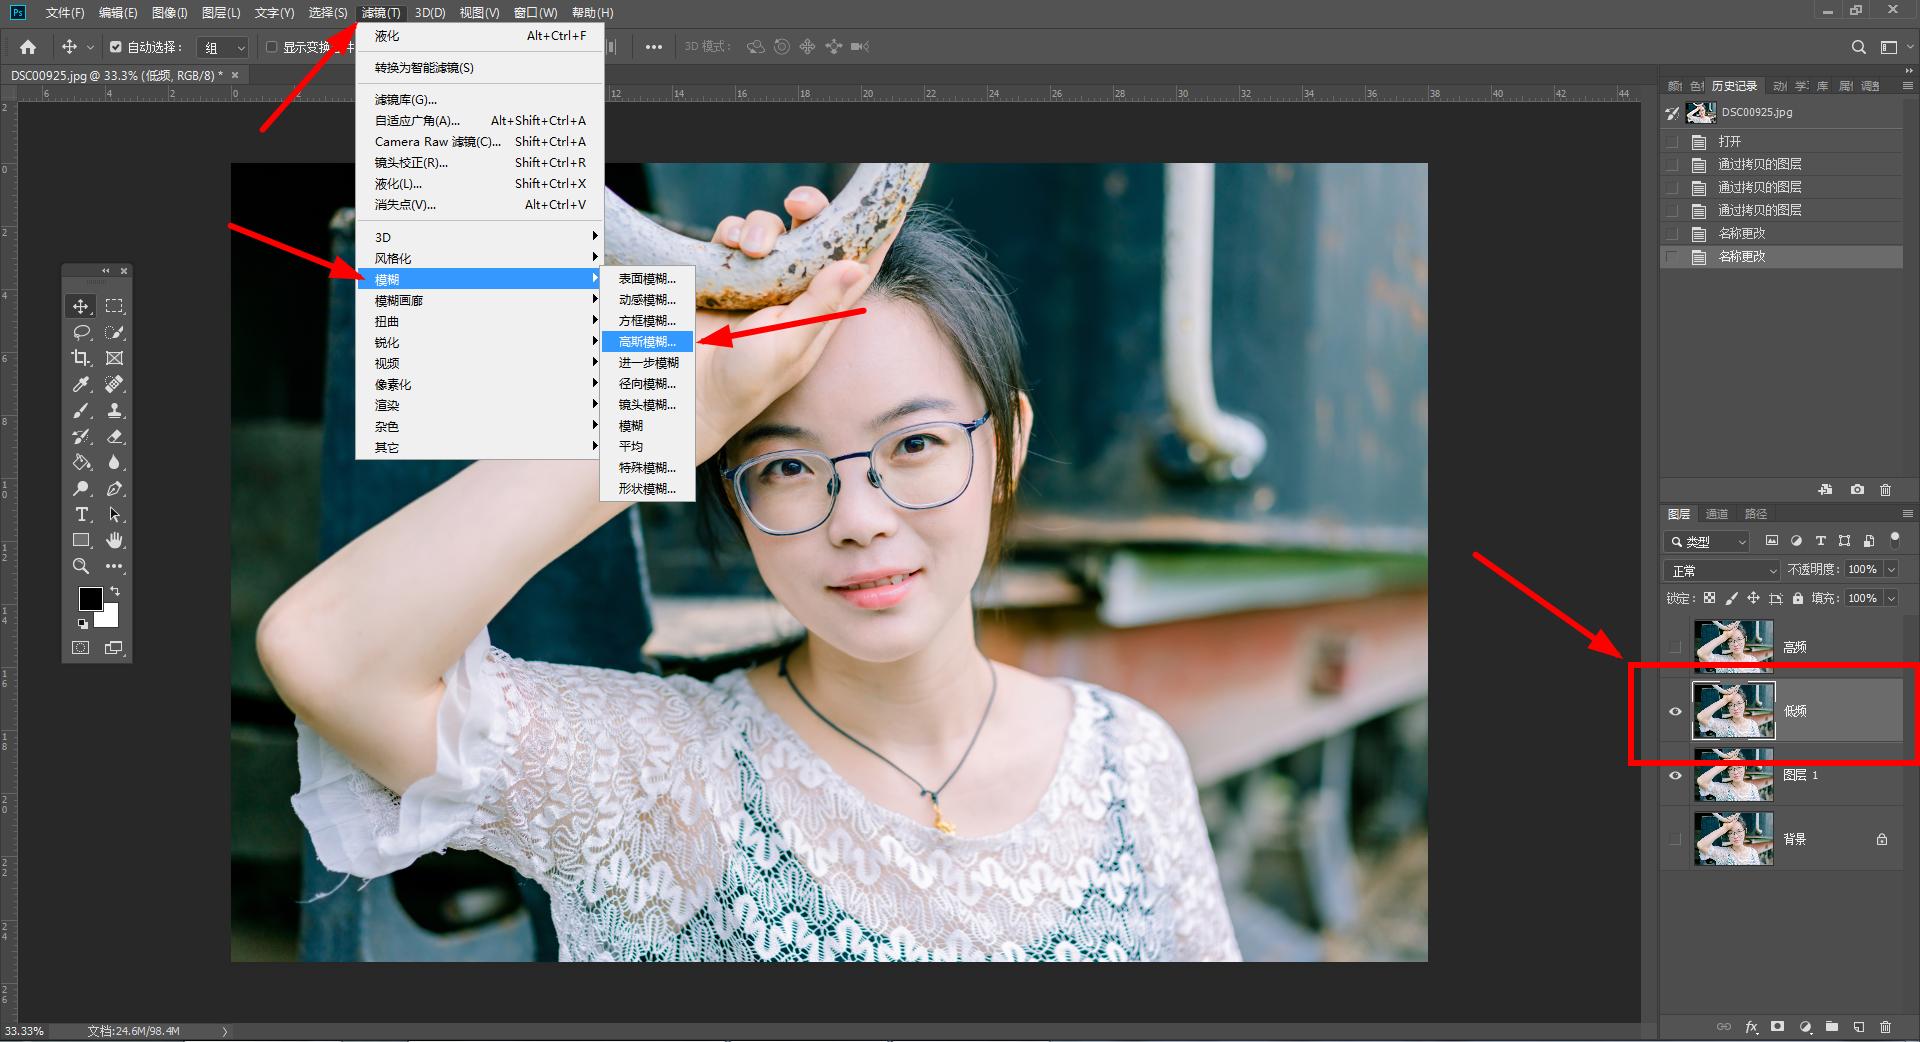Select the Brush tool

click(x=81, y=410)
